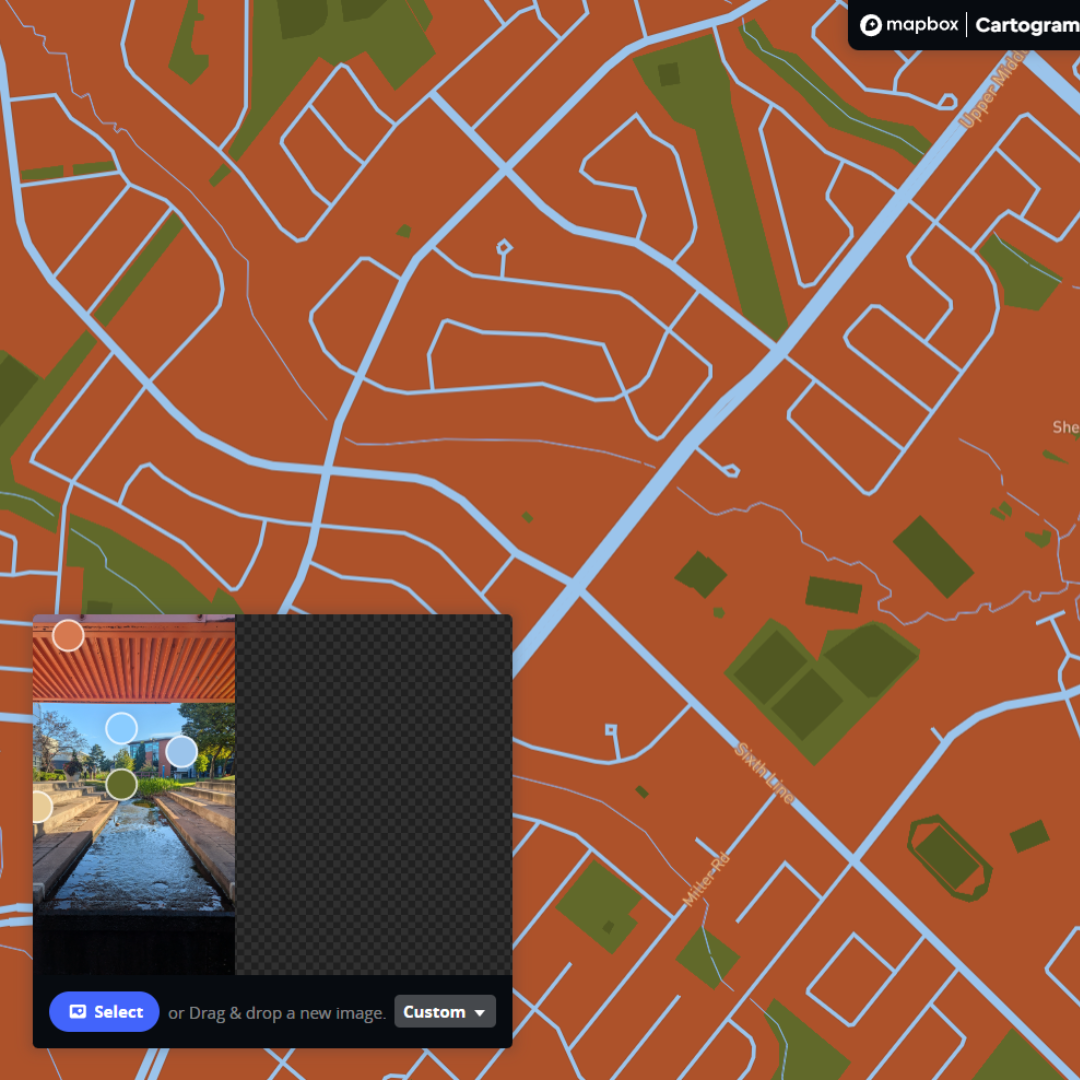Click the Upper Middle road label
This screenshot has width=1080, height=1080.
tap(992, 92)
